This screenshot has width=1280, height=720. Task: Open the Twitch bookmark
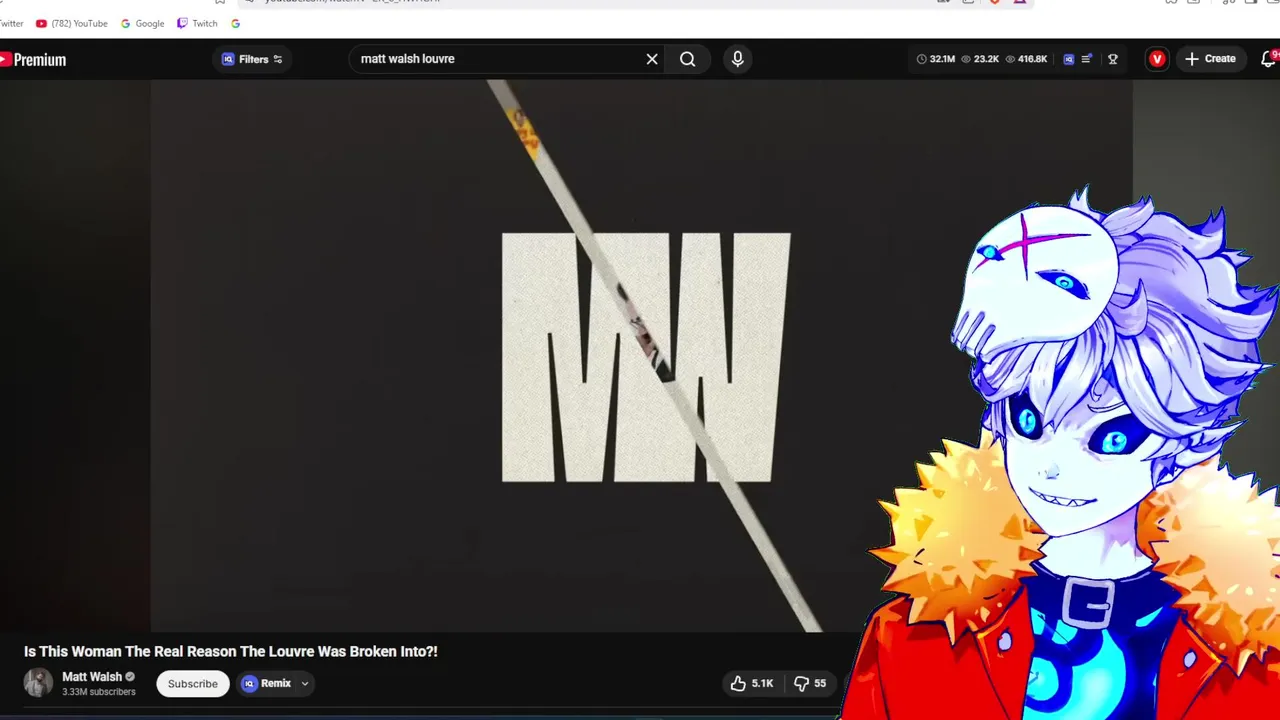[197, 23]
